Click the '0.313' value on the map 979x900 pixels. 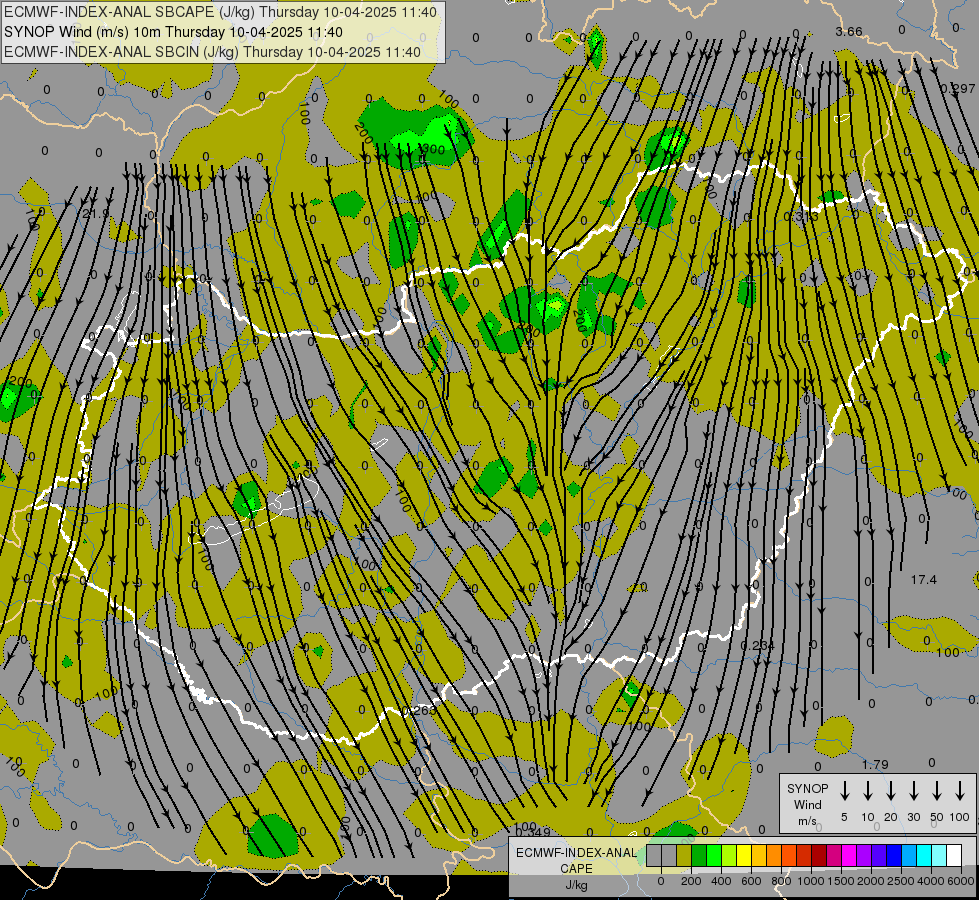pyautogui.click(x=800, y=217)
